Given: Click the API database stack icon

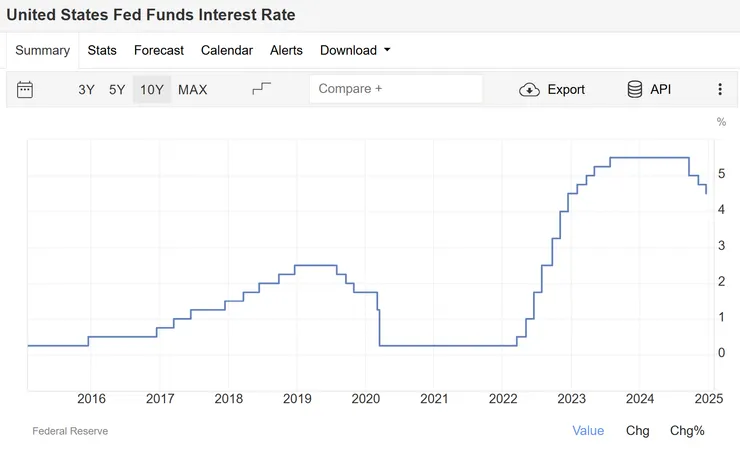Looking at the screenshot, I should click(635, 89).
